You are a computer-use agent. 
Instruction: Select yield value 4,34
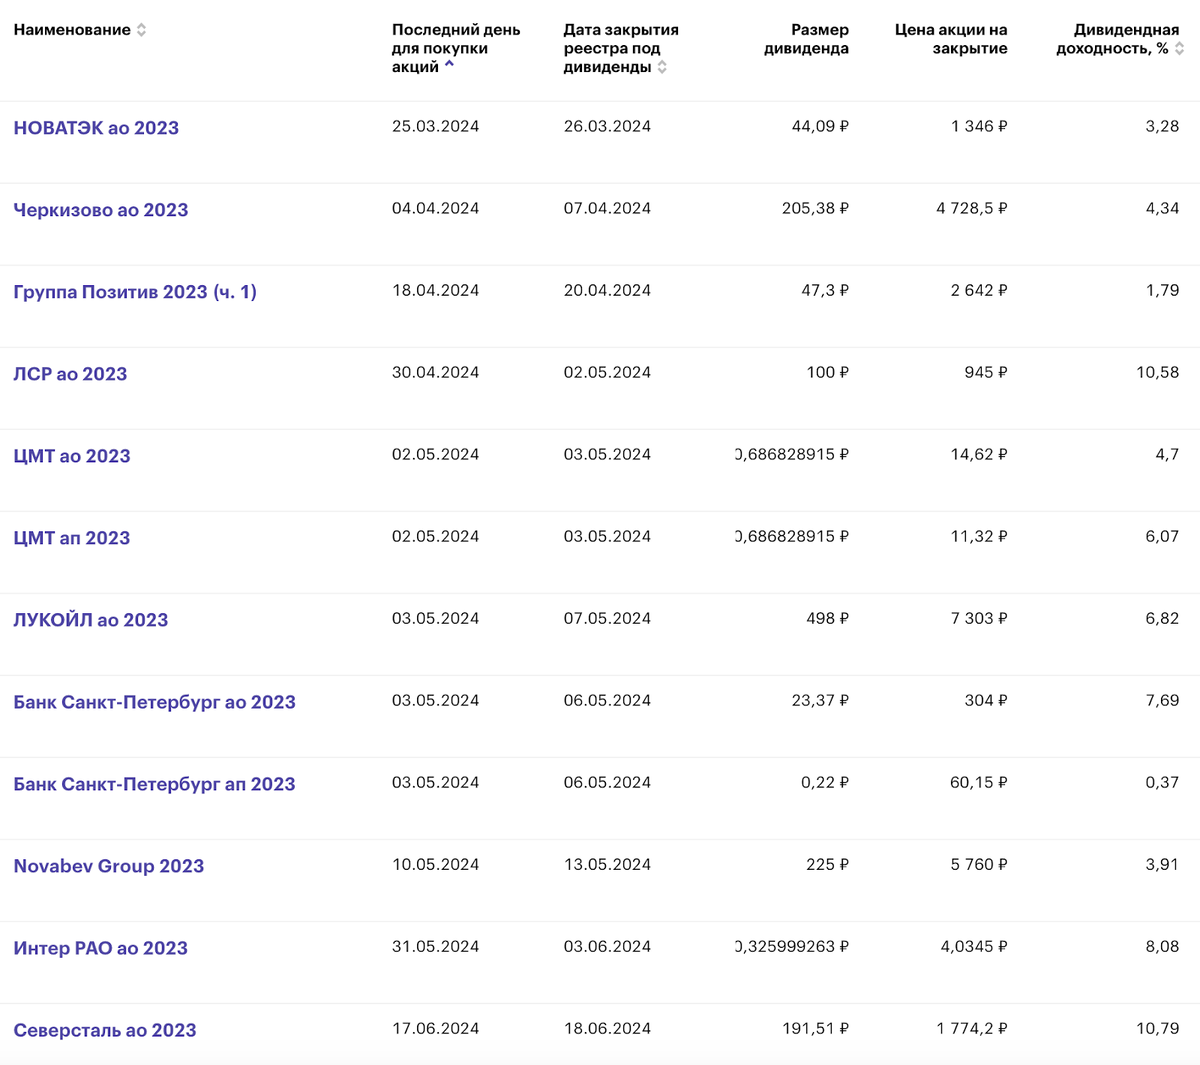coord(1162,208)
